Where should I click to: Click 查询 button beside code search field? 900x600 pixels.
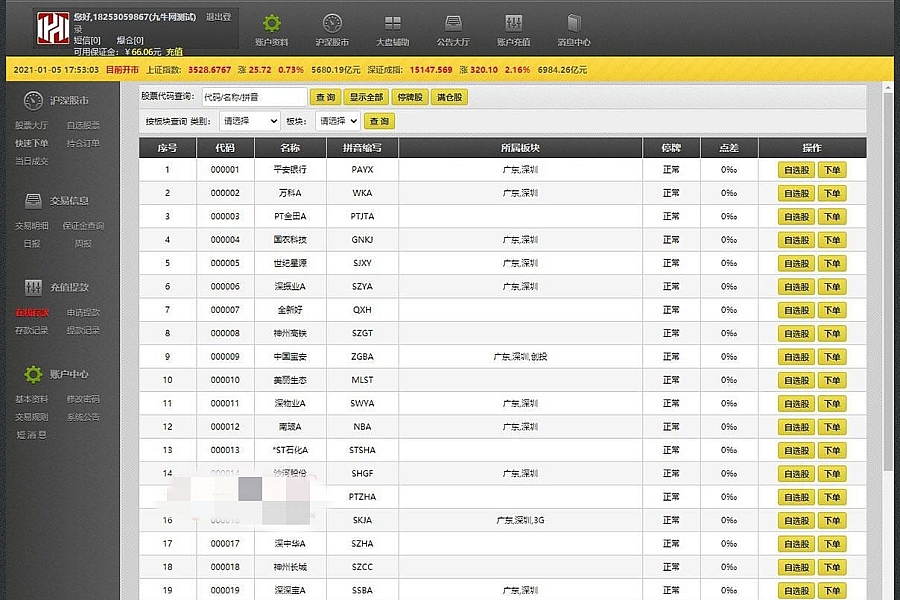pyautogui.click(x=325, y=97)
